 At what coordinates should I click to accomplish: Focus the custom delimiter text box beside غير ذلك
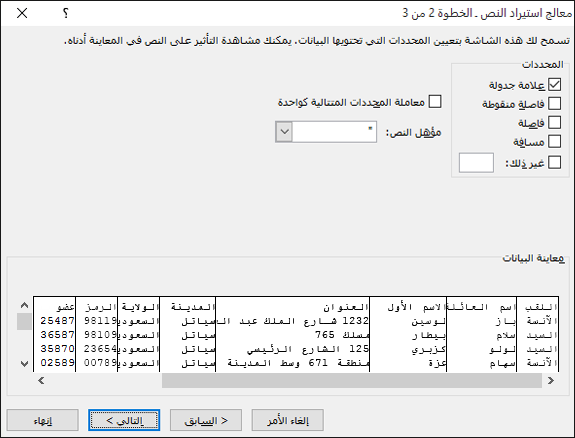(x=476, y=163)
